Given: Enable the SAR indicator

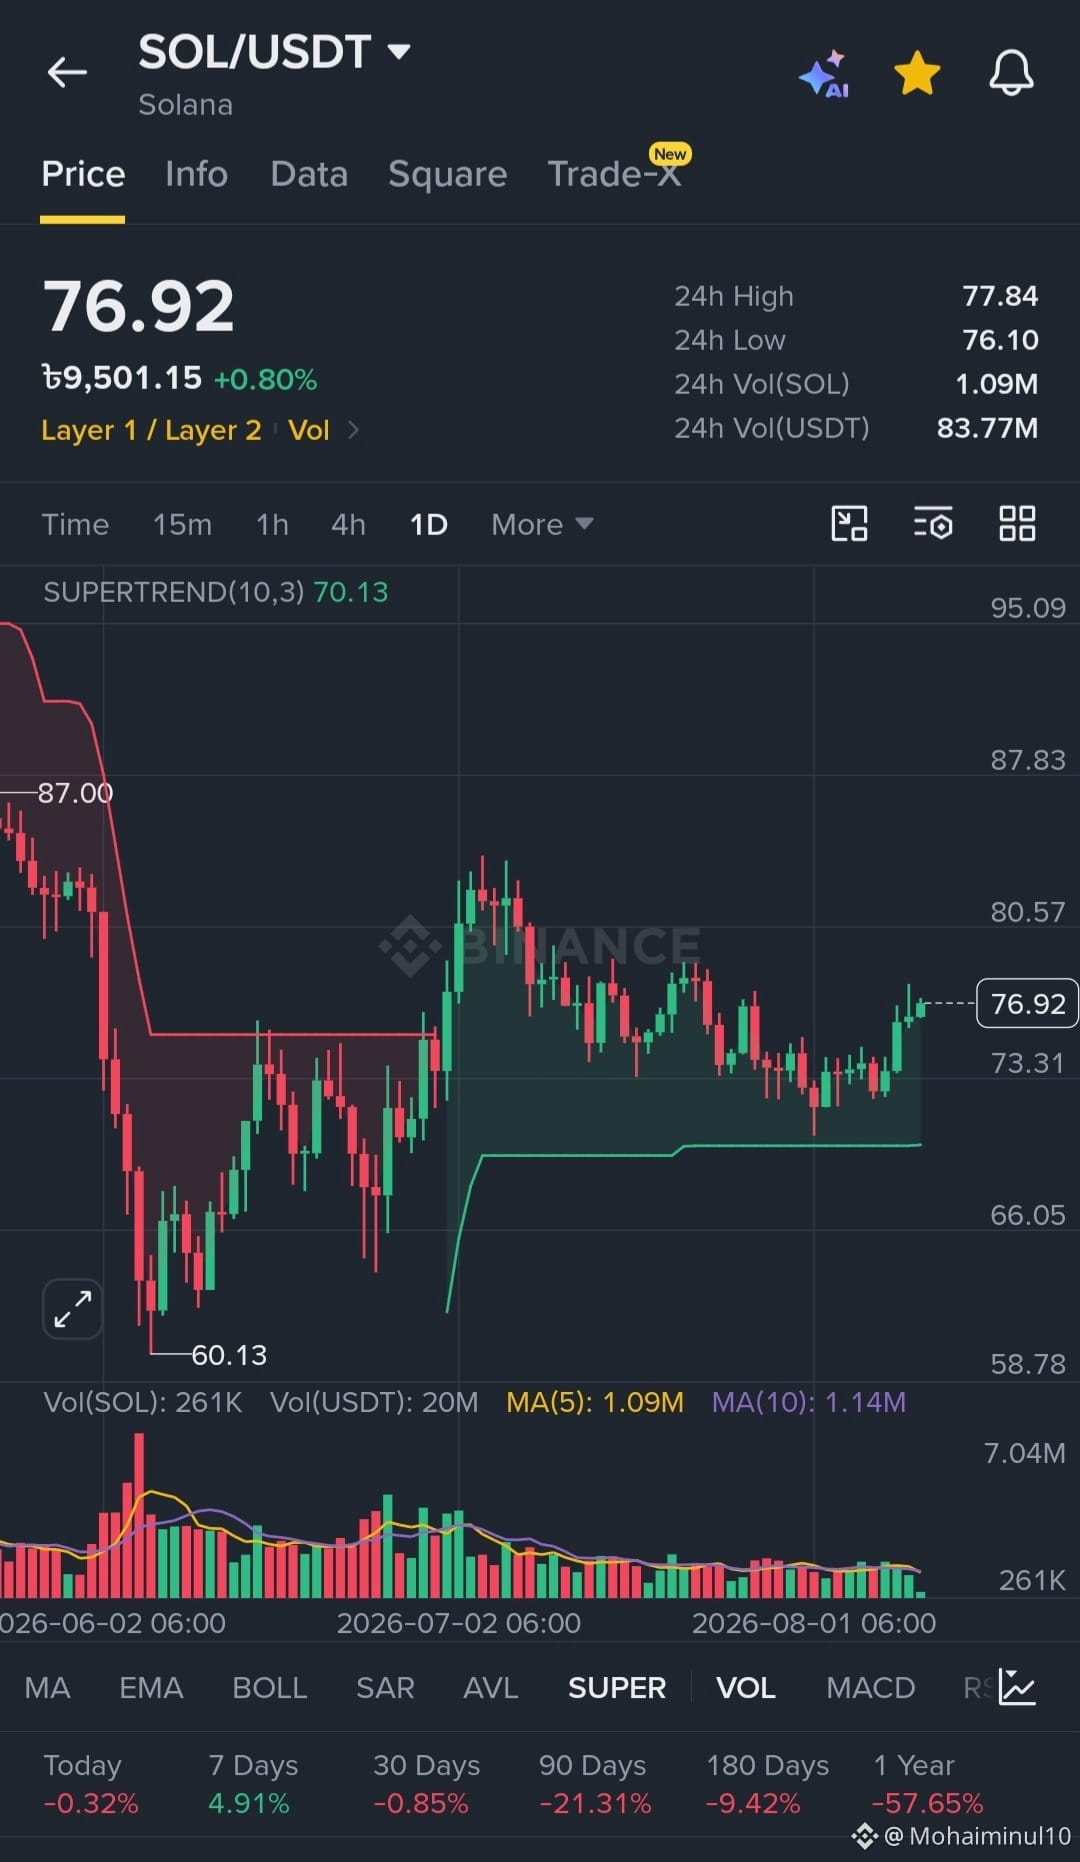Looking at the screenshot, I should tap(385, 1688).
